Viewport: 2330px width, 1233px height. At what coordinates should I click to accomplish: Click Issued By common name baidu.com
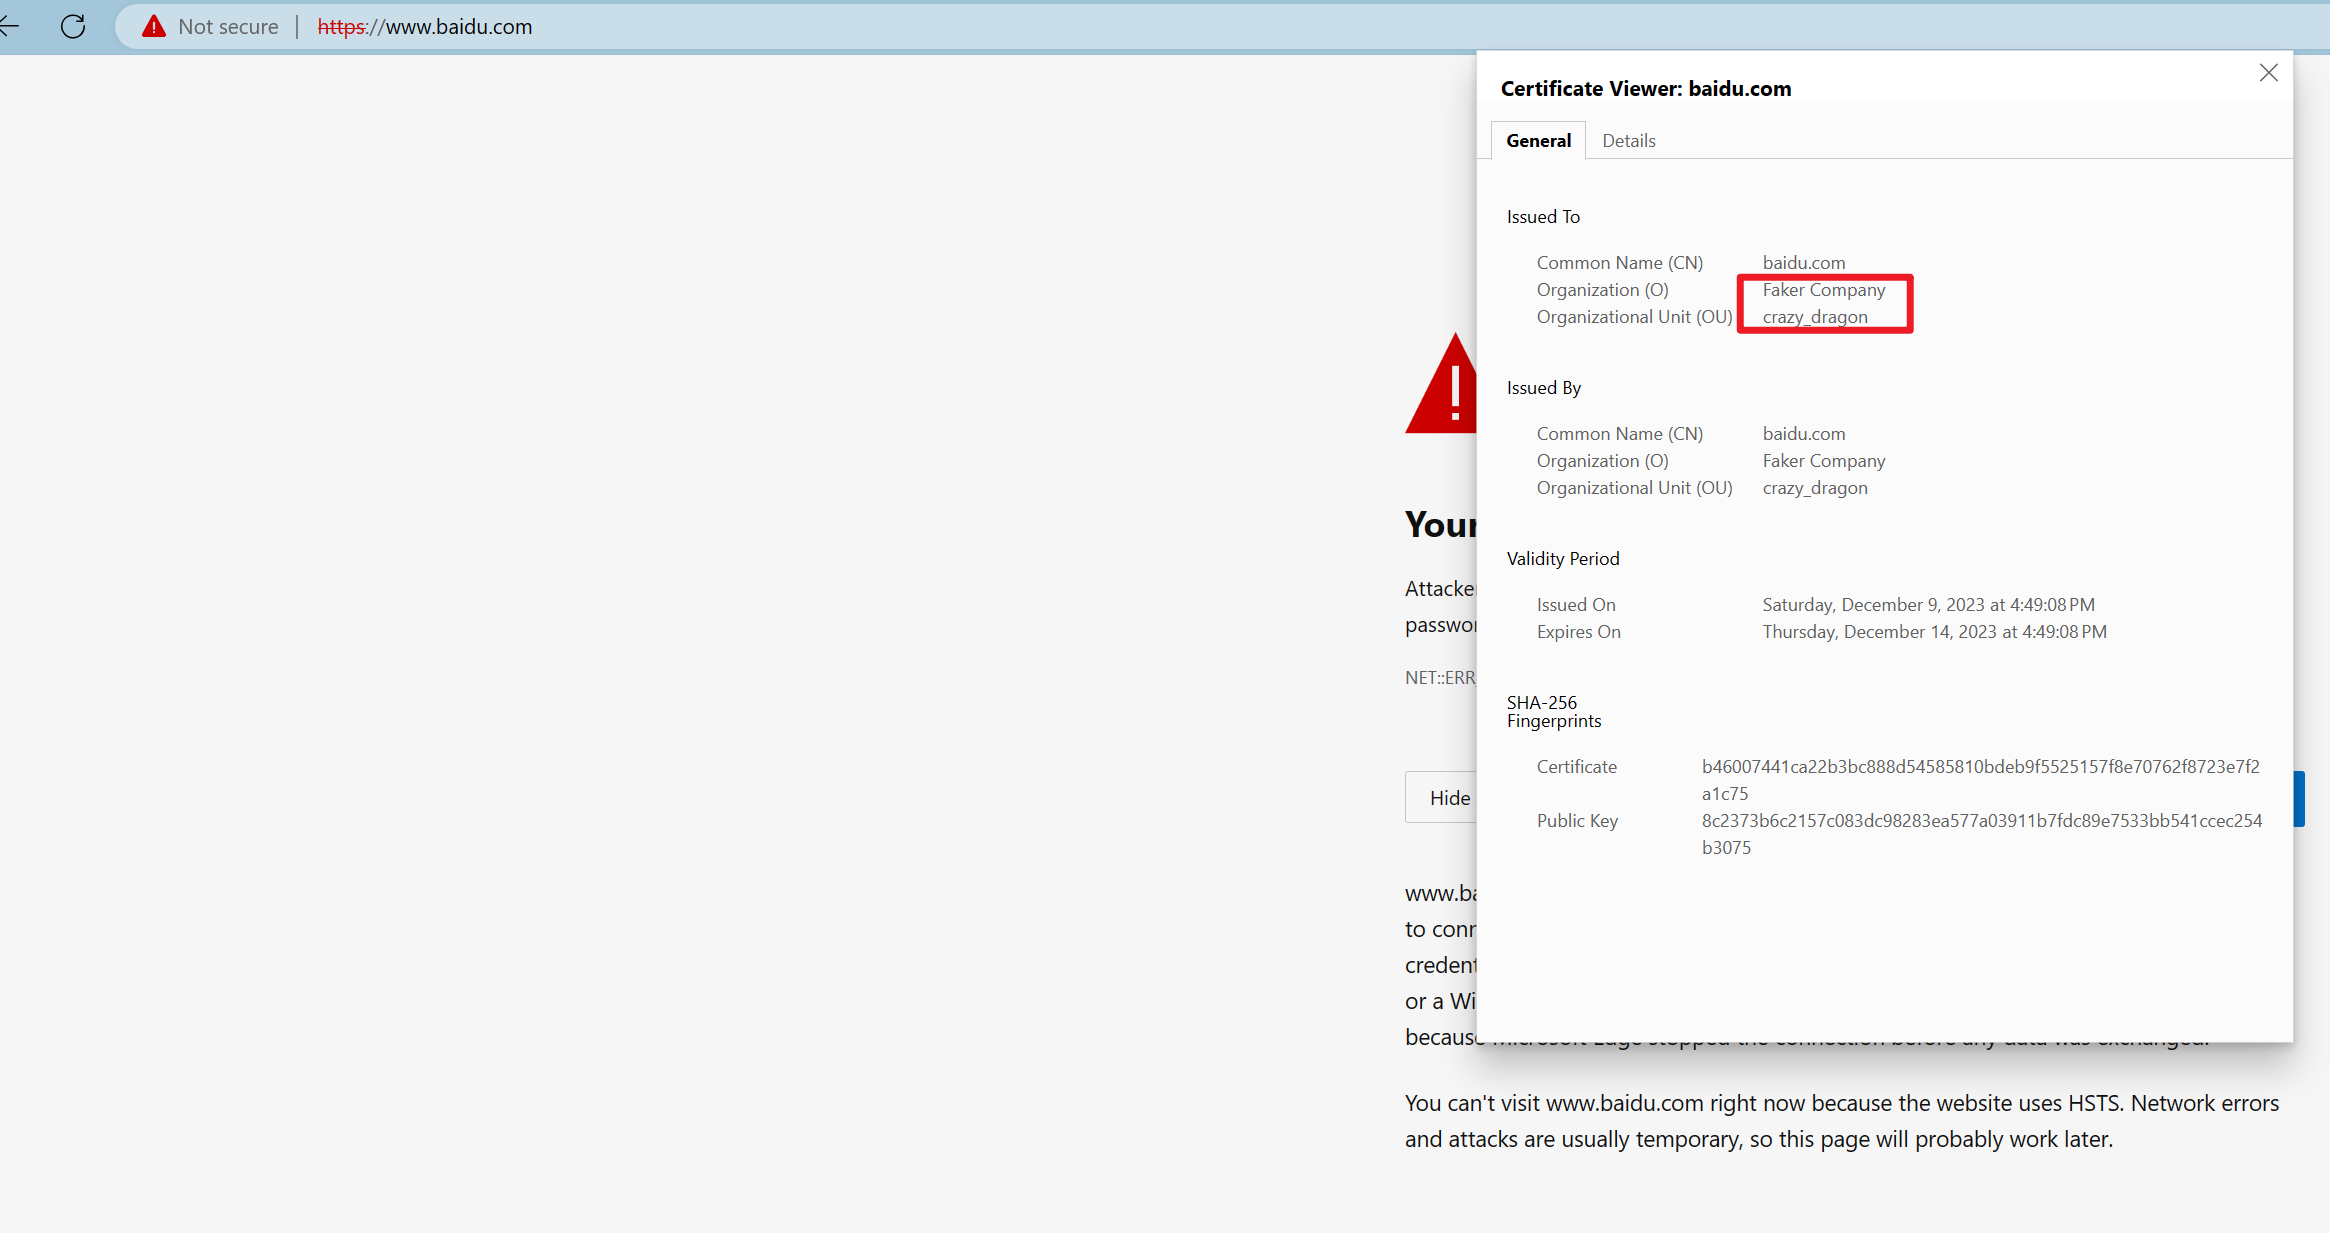pyautogui.click(x=1804, y=434)
